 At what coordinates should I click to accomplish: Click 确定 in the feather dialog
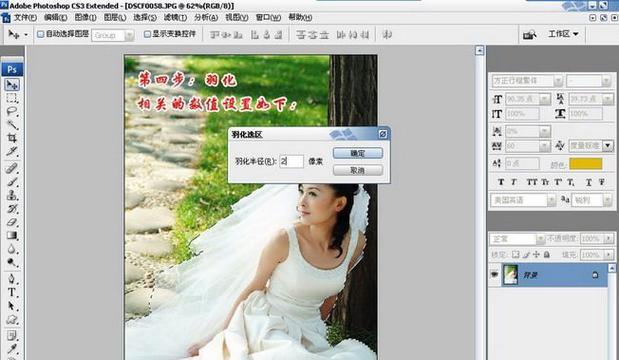point(358,153)
